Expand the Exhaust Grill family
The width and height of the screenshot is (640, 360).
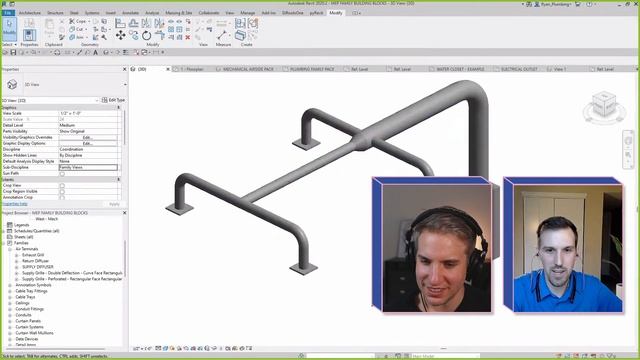click(x=17, y=255)
